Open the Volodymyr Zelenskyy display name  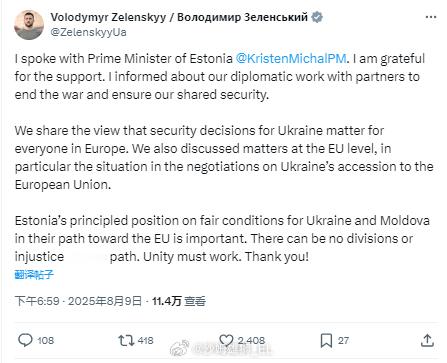pyautogui.click(x=179, y=17)
